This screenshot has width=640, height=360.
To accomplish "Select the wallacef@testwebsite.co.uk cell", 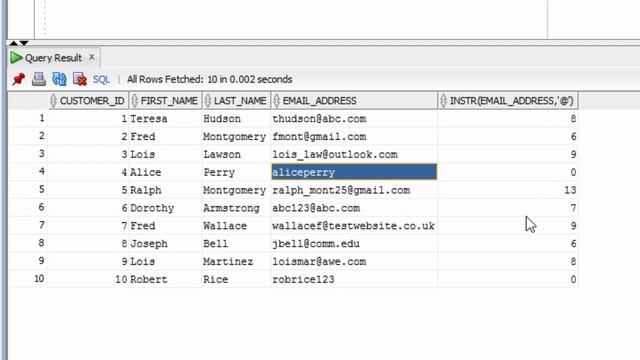I will 354,226.
